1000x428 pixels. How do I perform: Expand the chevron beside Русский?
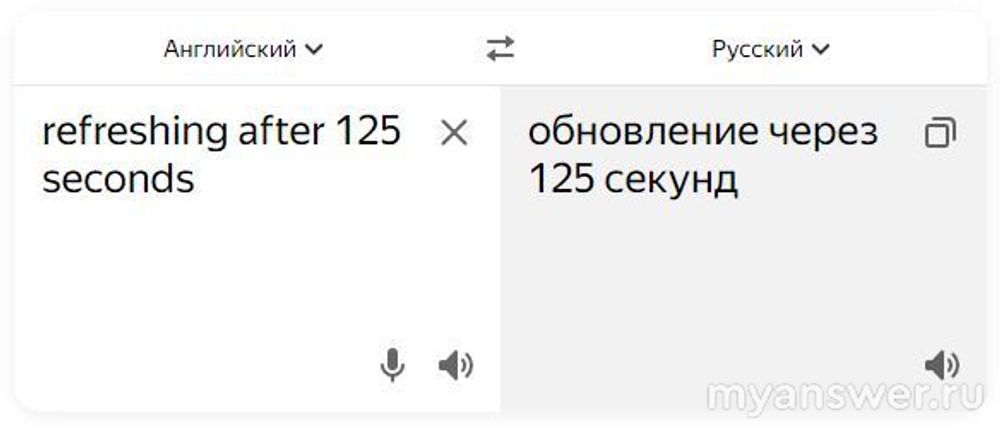click(821, 49)
